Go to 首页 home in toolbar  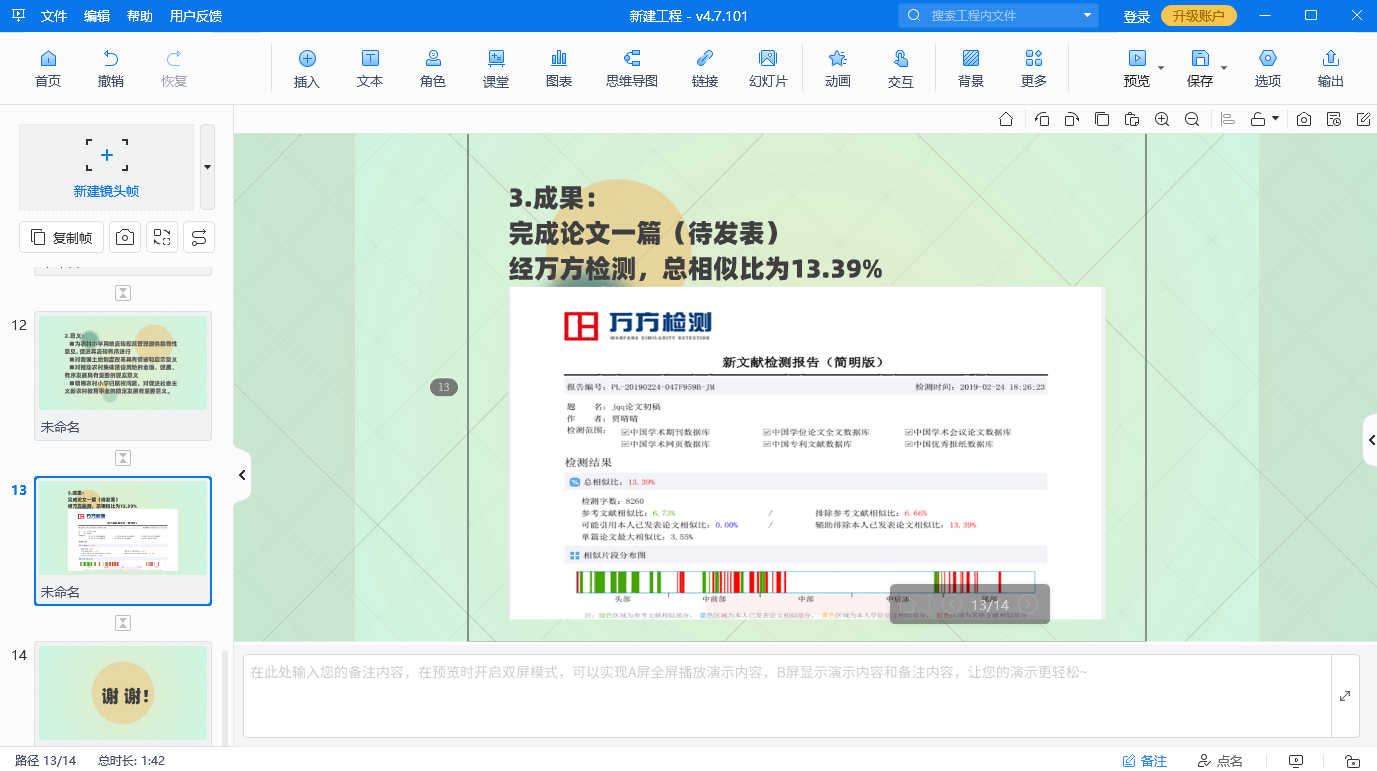(47, 68)
